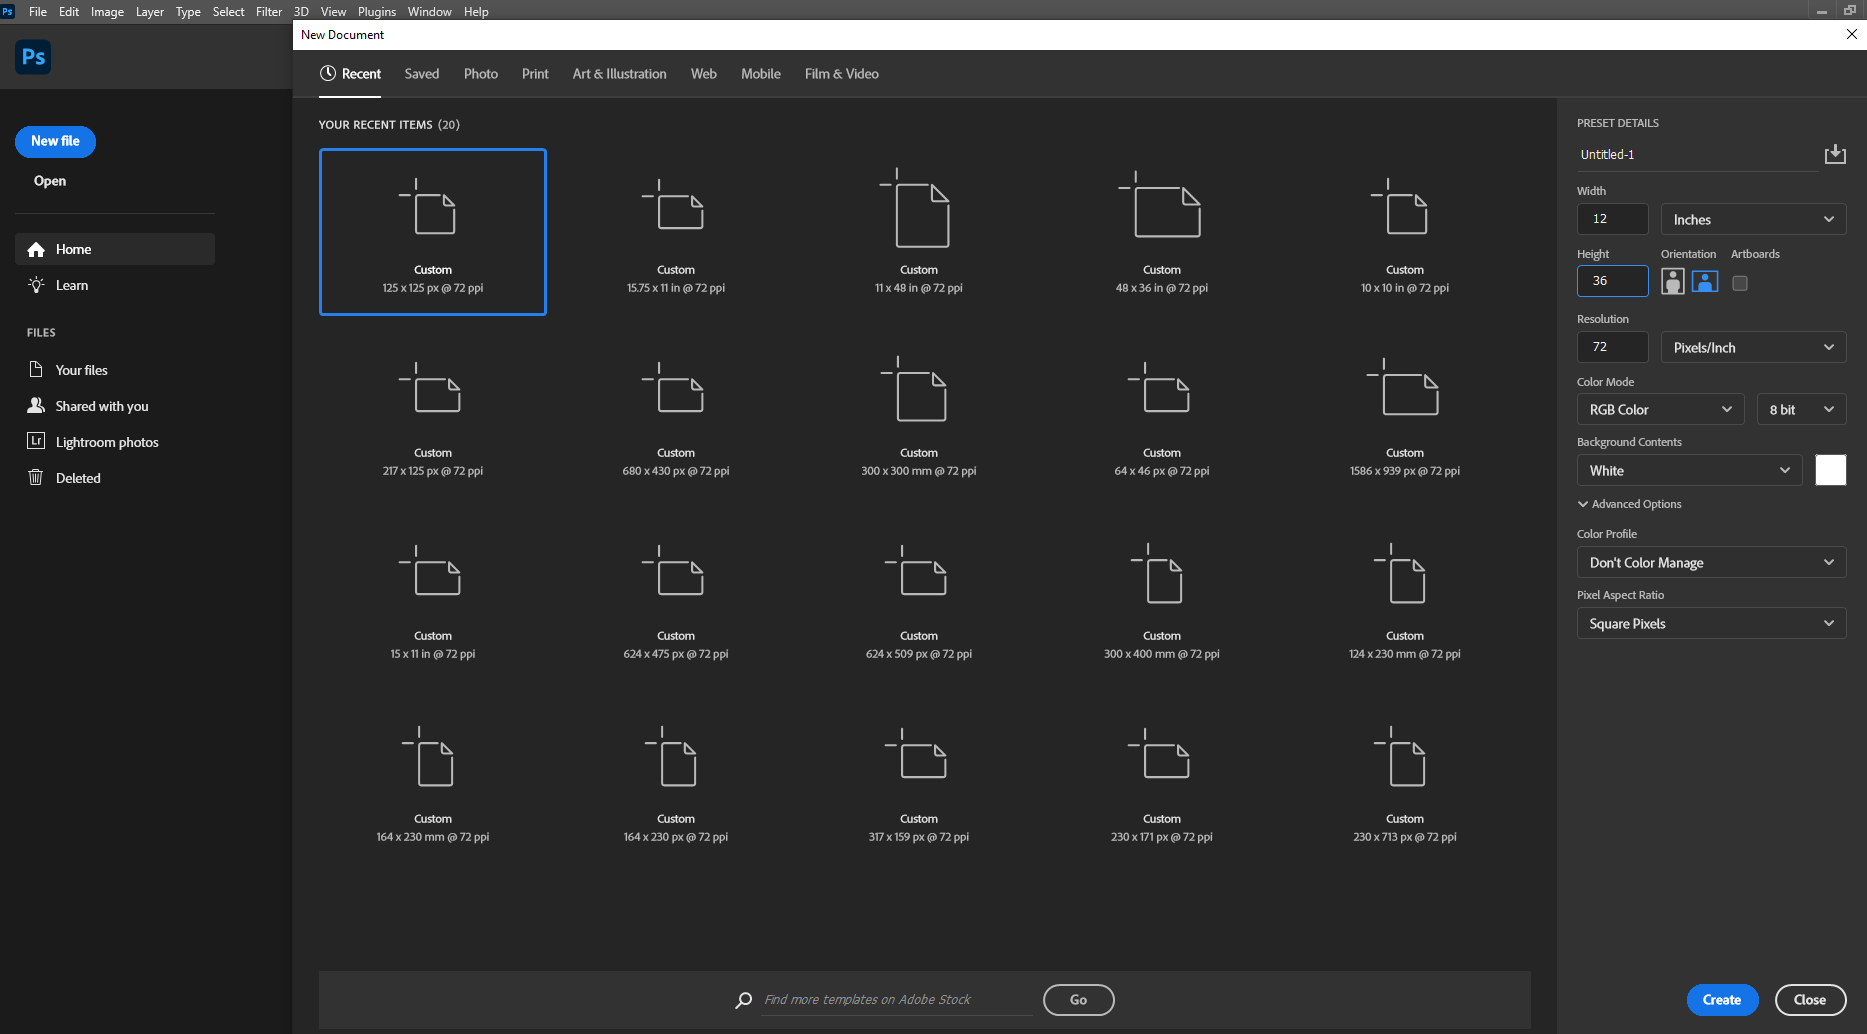The image size is (1867, 1034).
Task: Open the Pixel Aspect Ratio dropdown
Action: pyautogui.click(x=1711, y=623)
